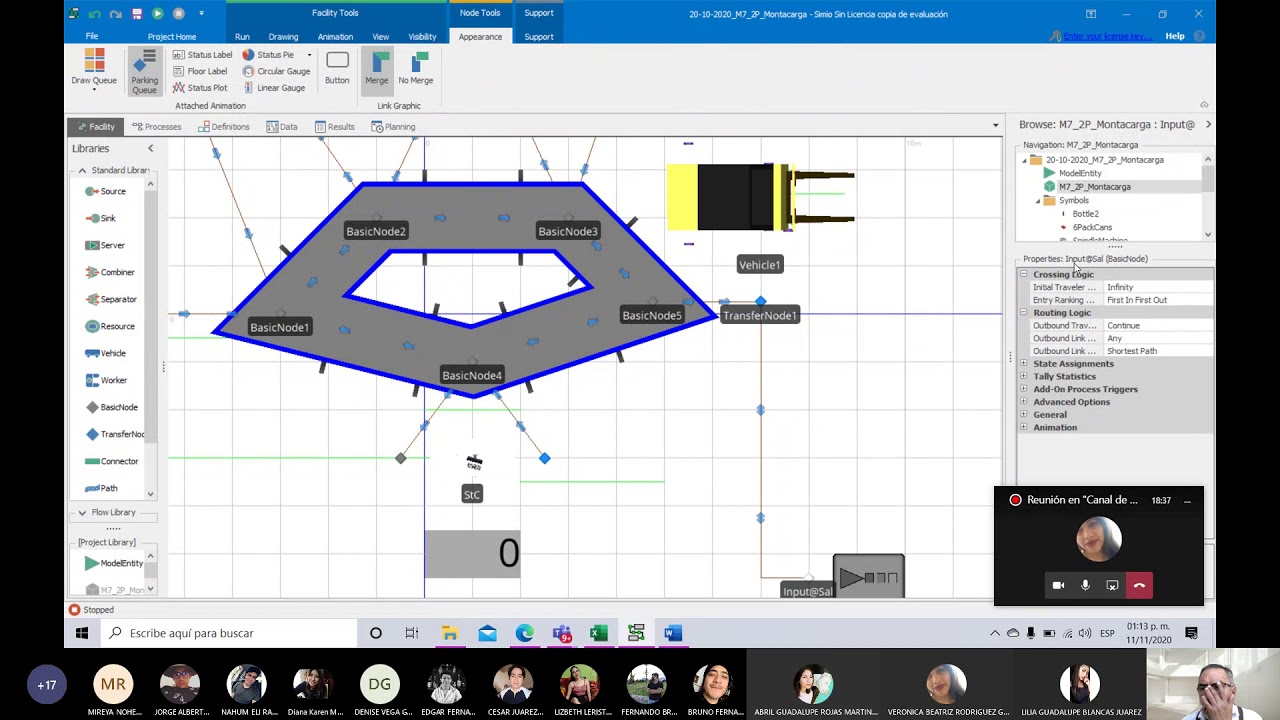This screenshot has height=720, width=1280.
Task: Select M7_2P_Montacarga in the navigation tree
Action: 1094,187
